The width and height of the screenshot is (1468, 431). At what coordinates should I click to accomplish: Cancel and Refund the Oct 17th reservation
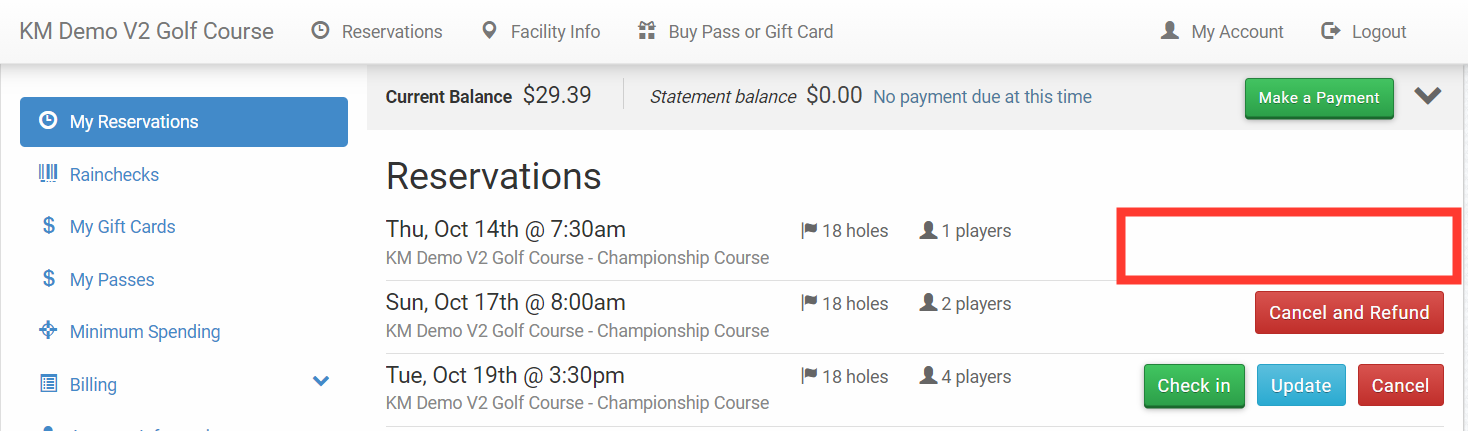(x=1348, y=313)
